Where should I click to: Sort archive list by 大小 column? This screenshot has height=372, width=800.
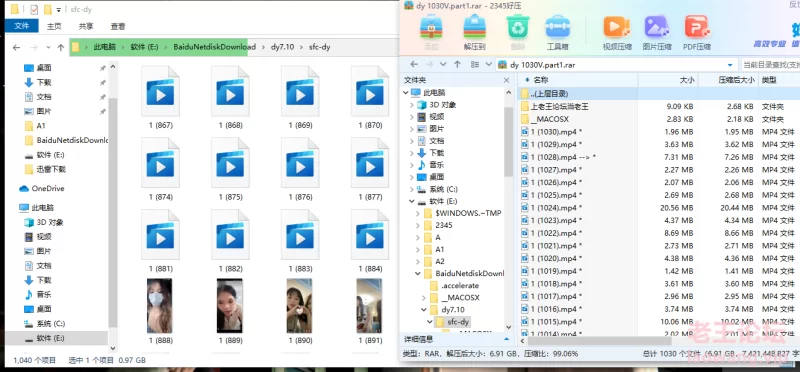coord(668,80)
